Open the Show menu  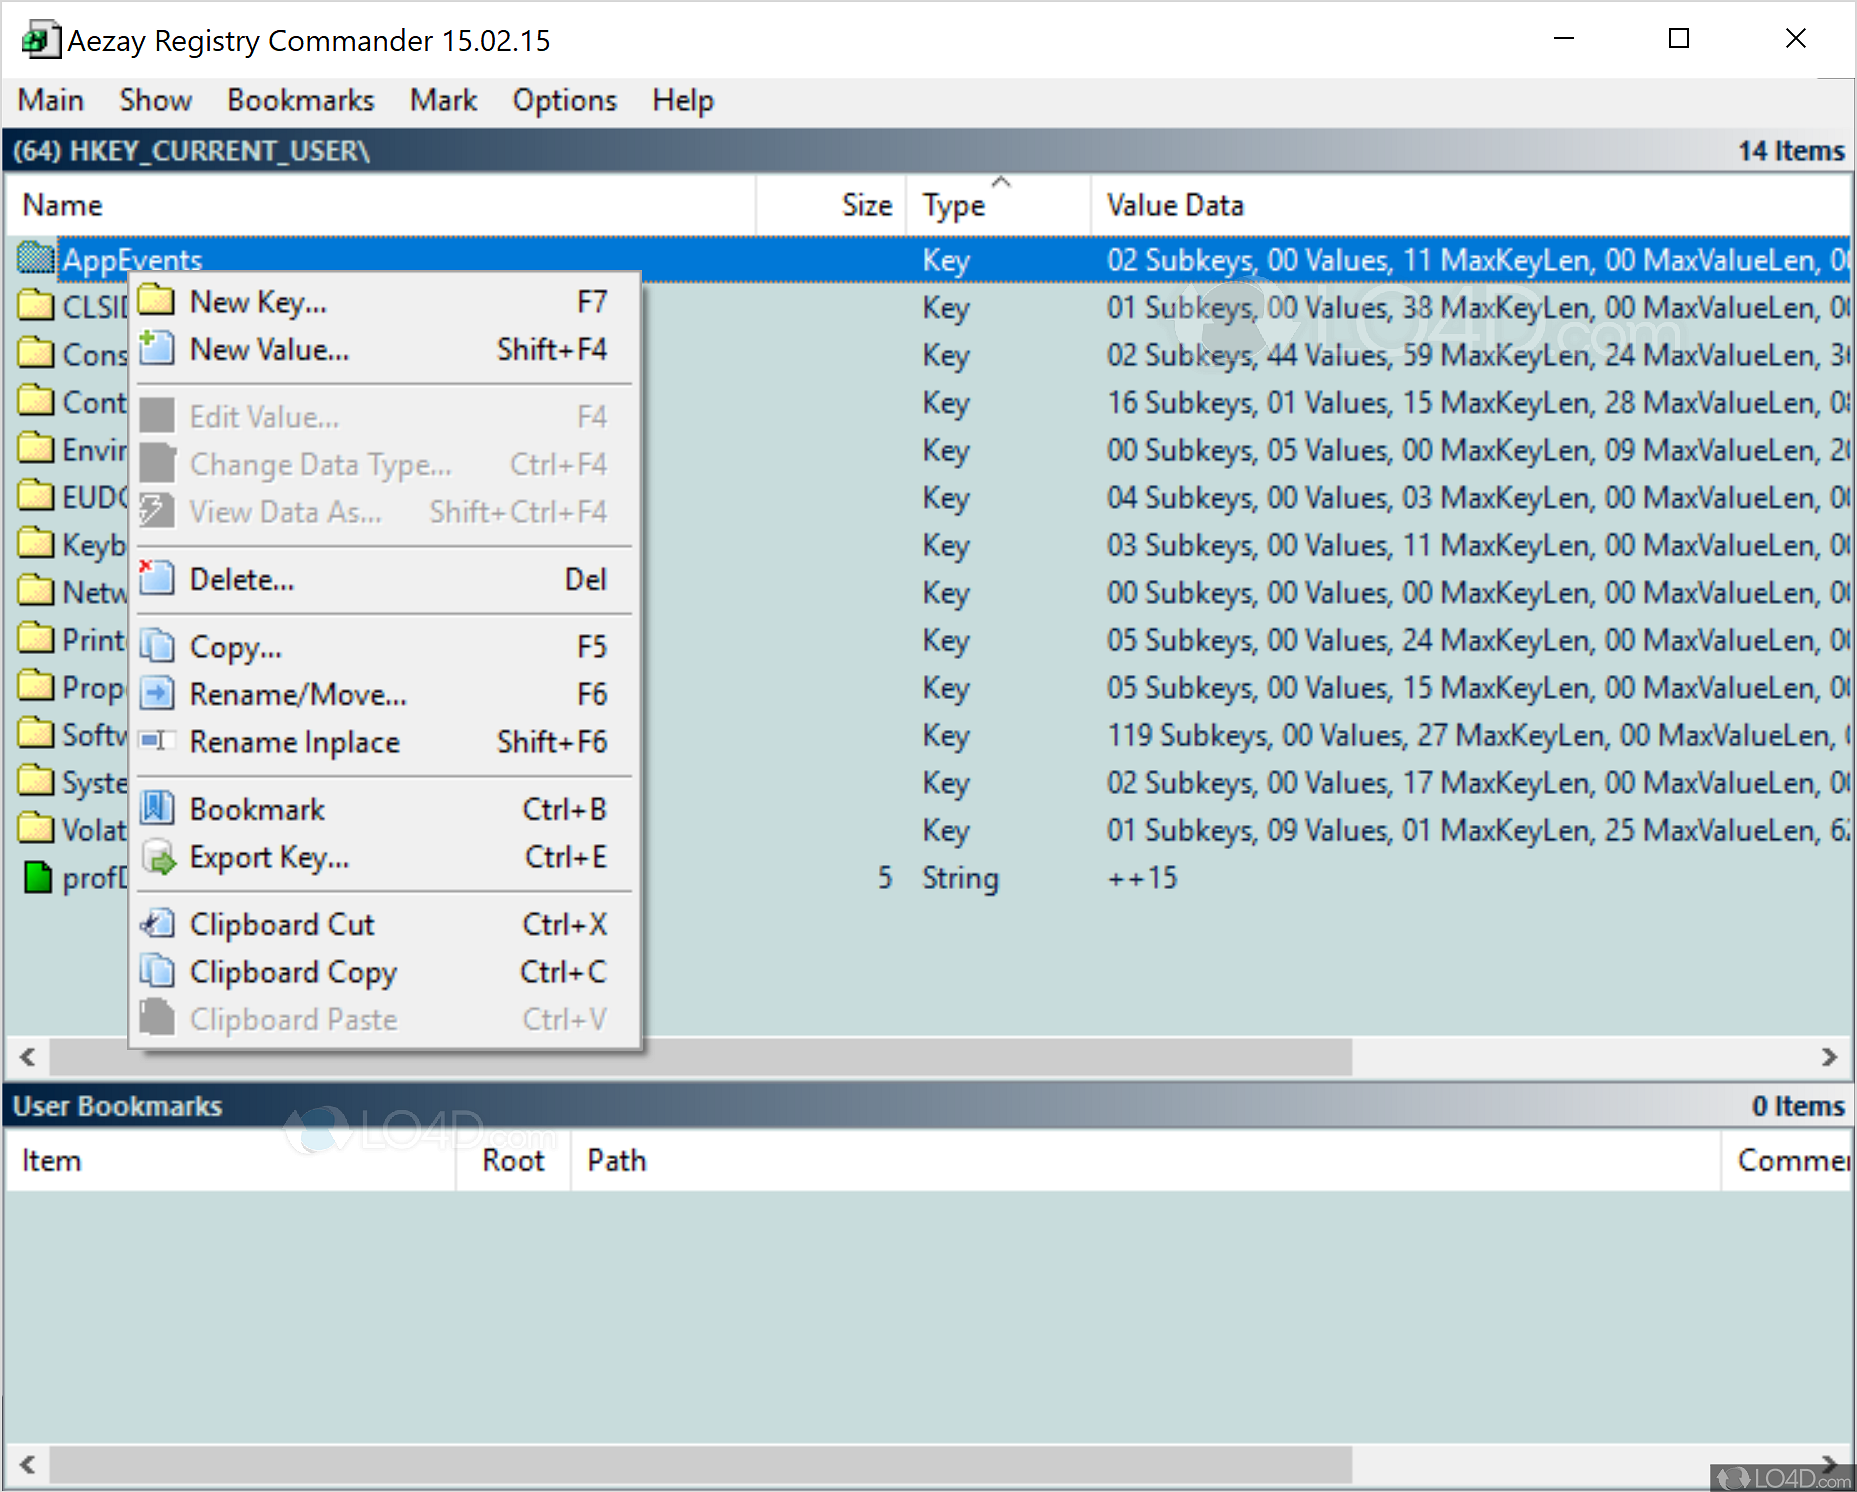click(155, 100)
